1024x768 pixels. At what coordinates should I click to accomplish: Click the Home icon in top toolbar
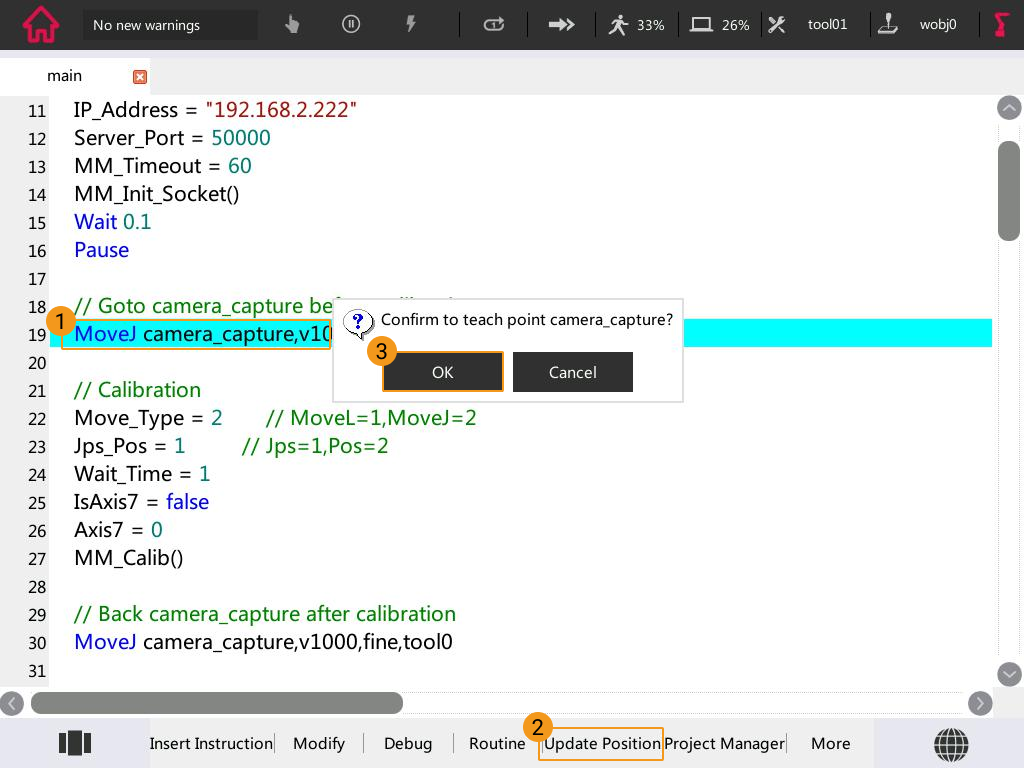pyautogui.click(x=40, y=25)
